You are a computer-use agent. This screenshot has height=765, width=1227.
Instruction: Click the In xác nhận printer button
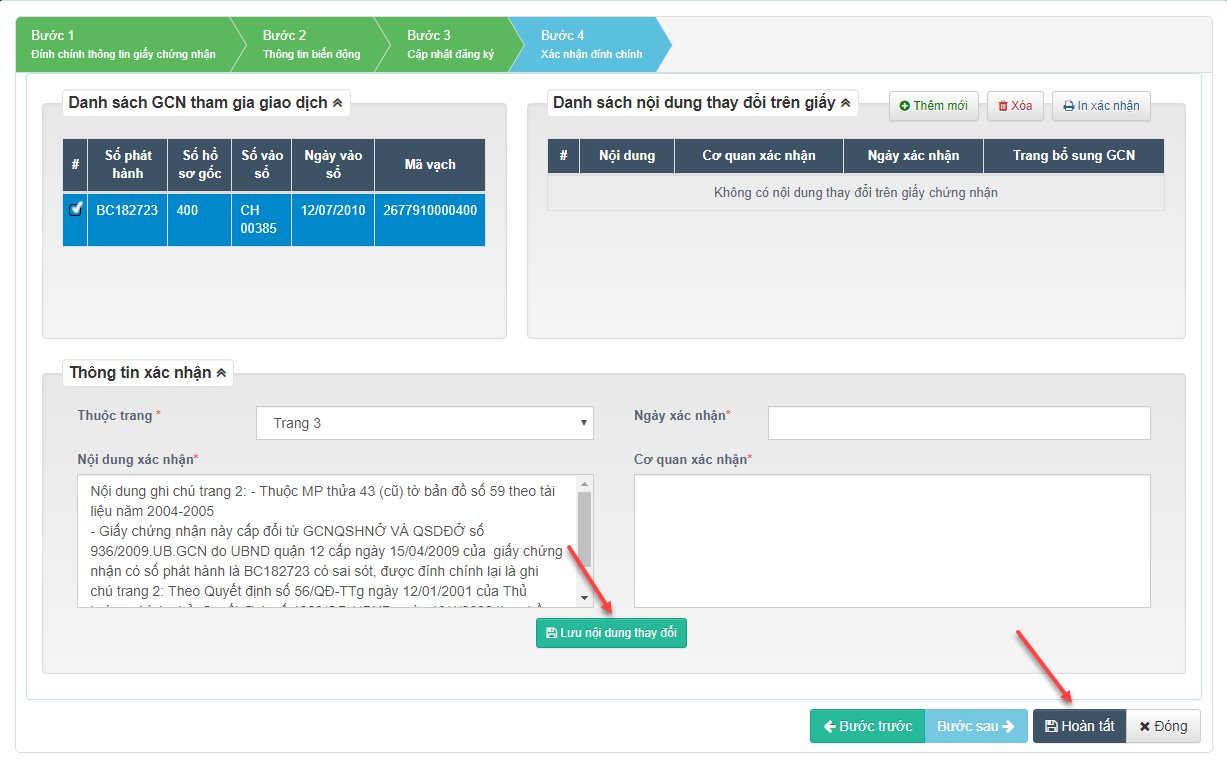[x=1101, y=106]
